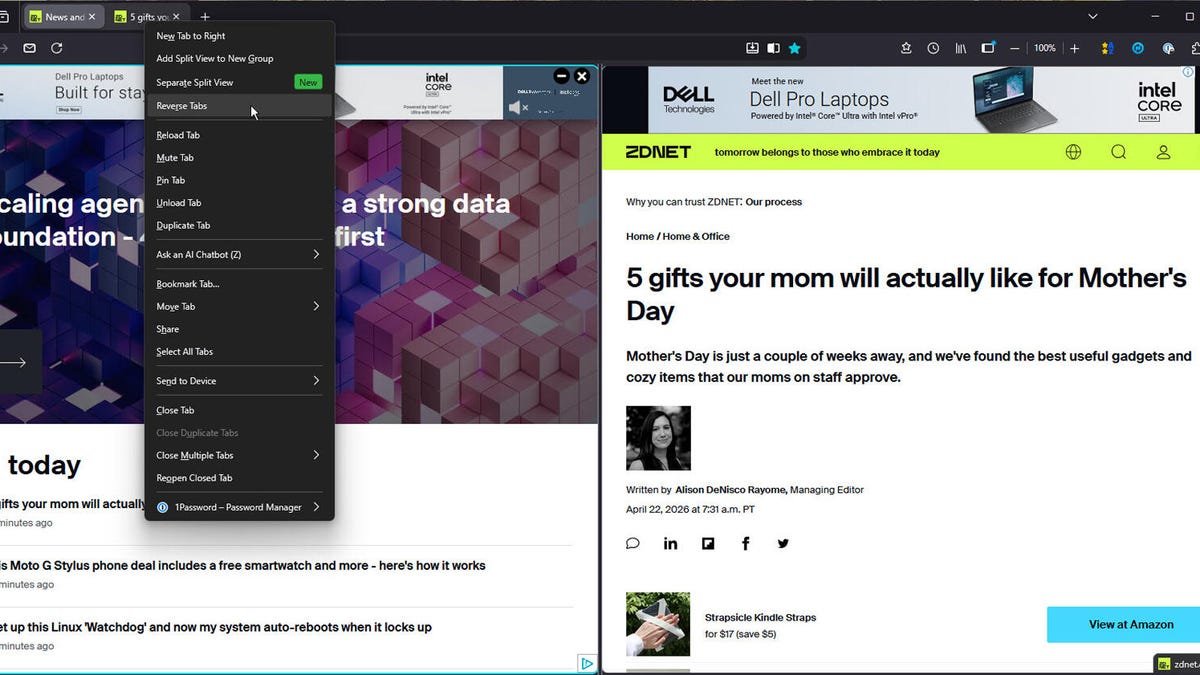Image resolution: width=1200 pixels, height=675 pixels.
Task: Open the Library icon in the toolbar
Action: 961,48
